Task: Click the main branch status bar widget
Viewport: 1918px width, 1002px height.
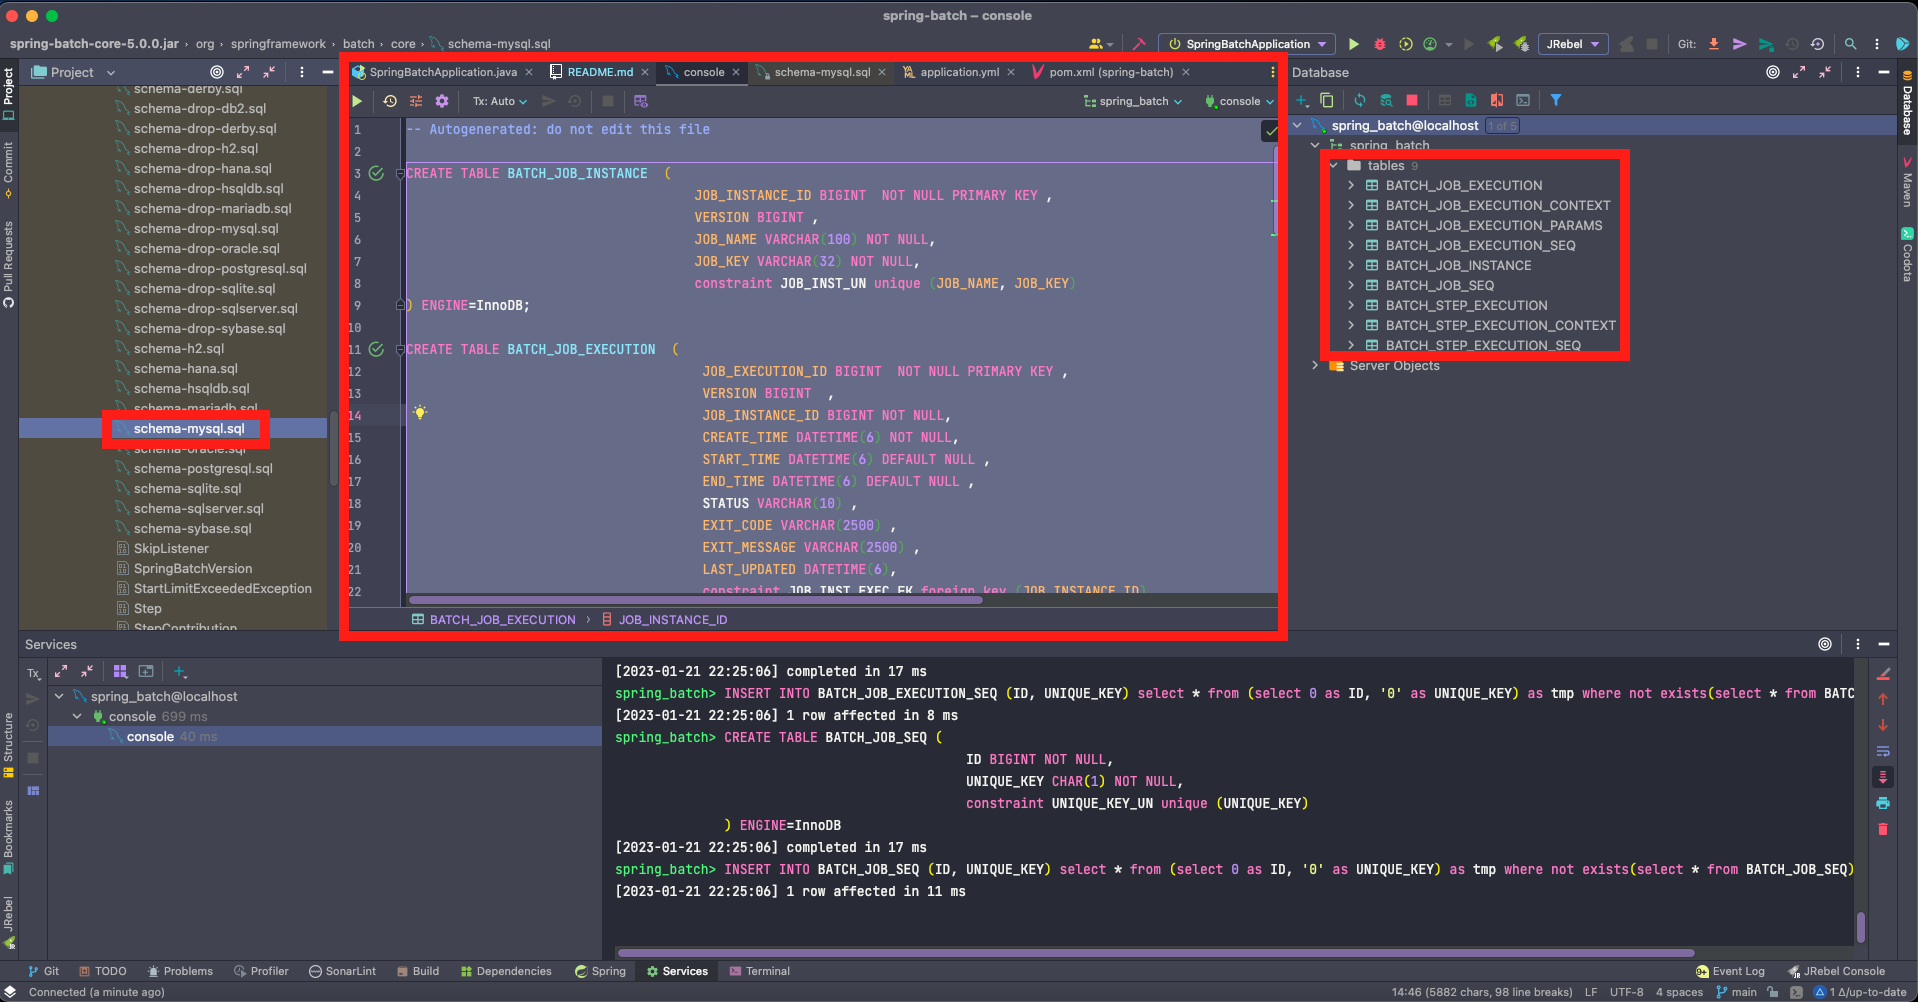Action: [x=1736, y=992]
